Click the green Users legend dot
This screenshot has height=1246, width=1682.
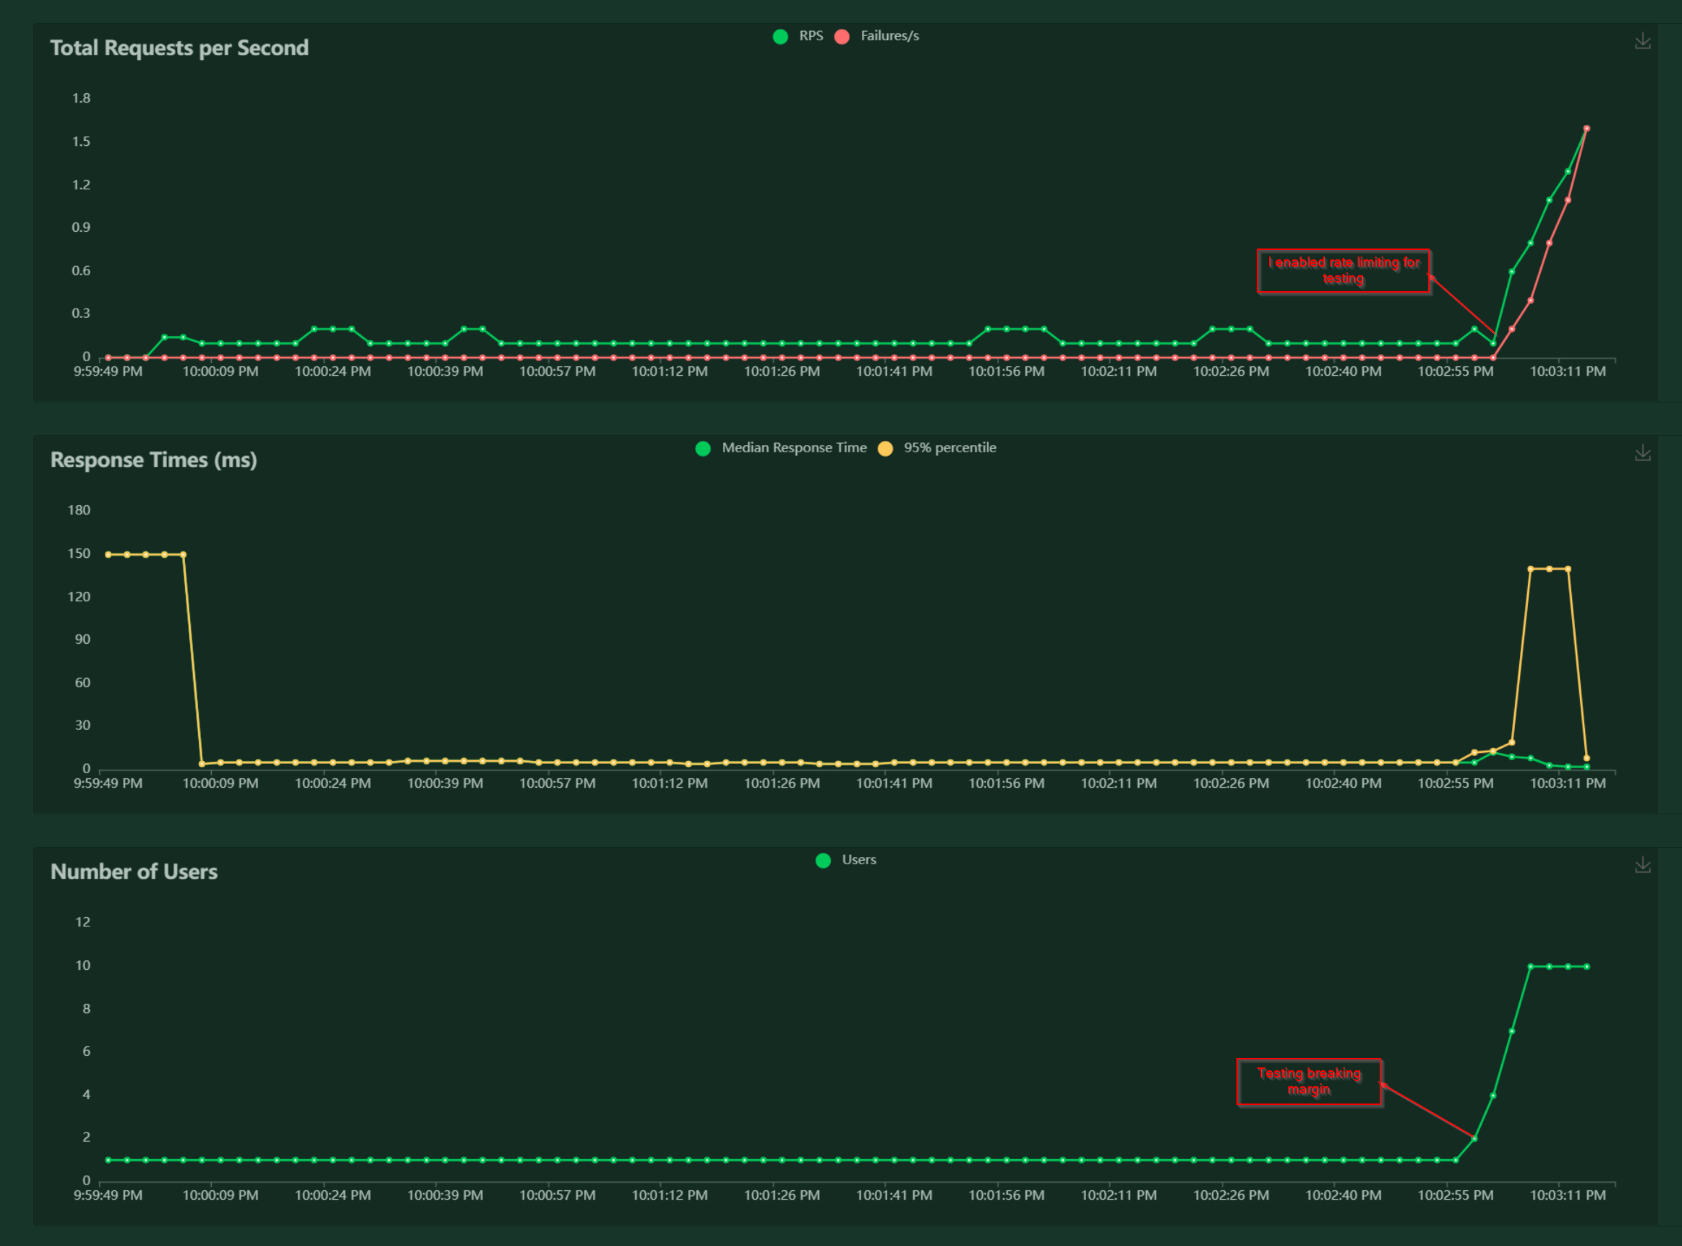click(823, 860)
